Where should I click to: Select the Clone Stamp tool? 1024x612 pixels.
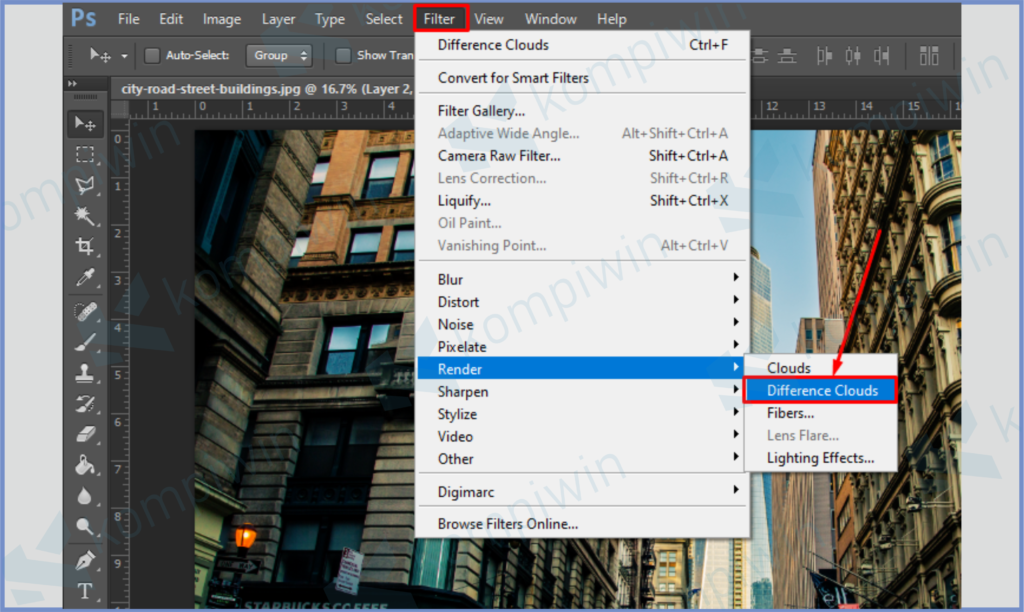(x=85, y=373)
